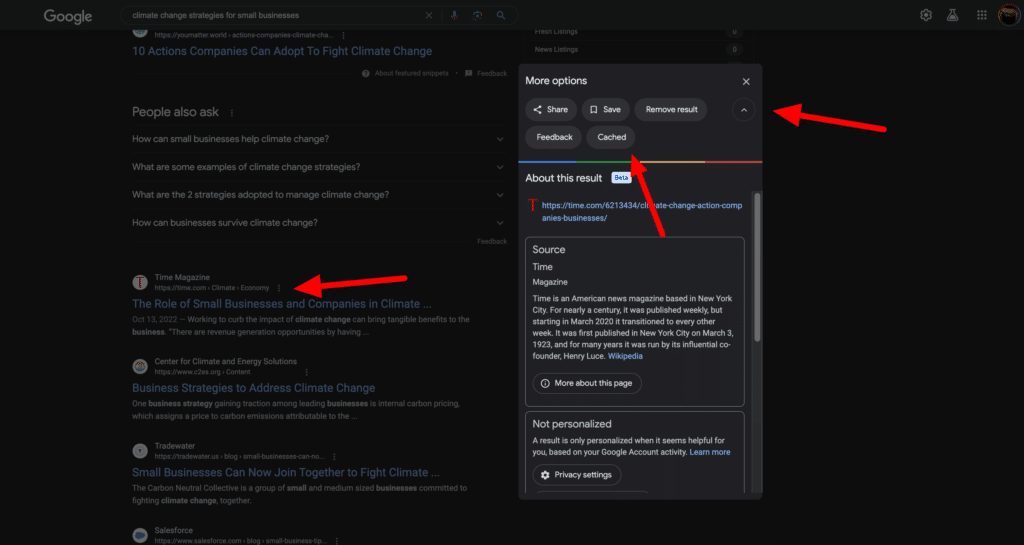Click Feedback below People also ask
The height and width of the screenshot is (545, 1024).
point(492,241)
